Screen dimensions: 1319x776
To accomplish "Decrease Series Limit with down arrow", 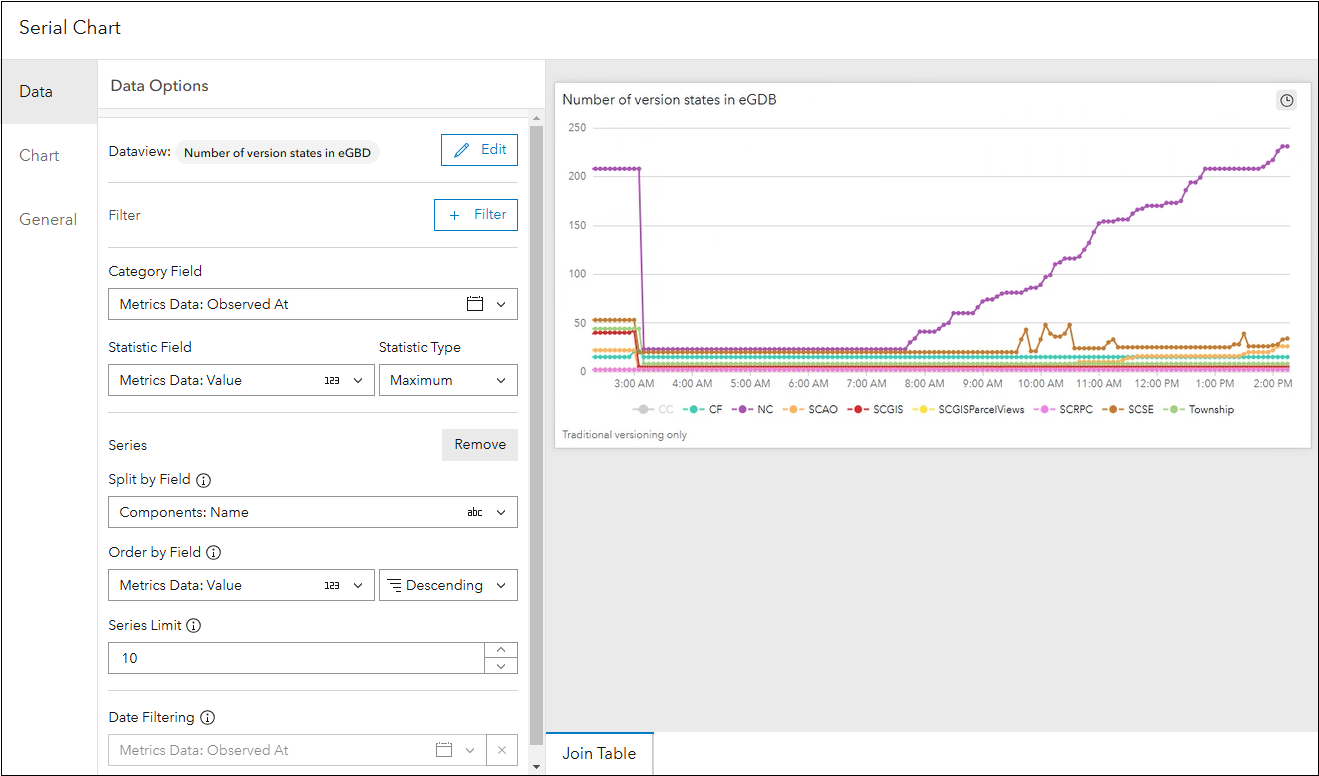I will click(501, 666).
